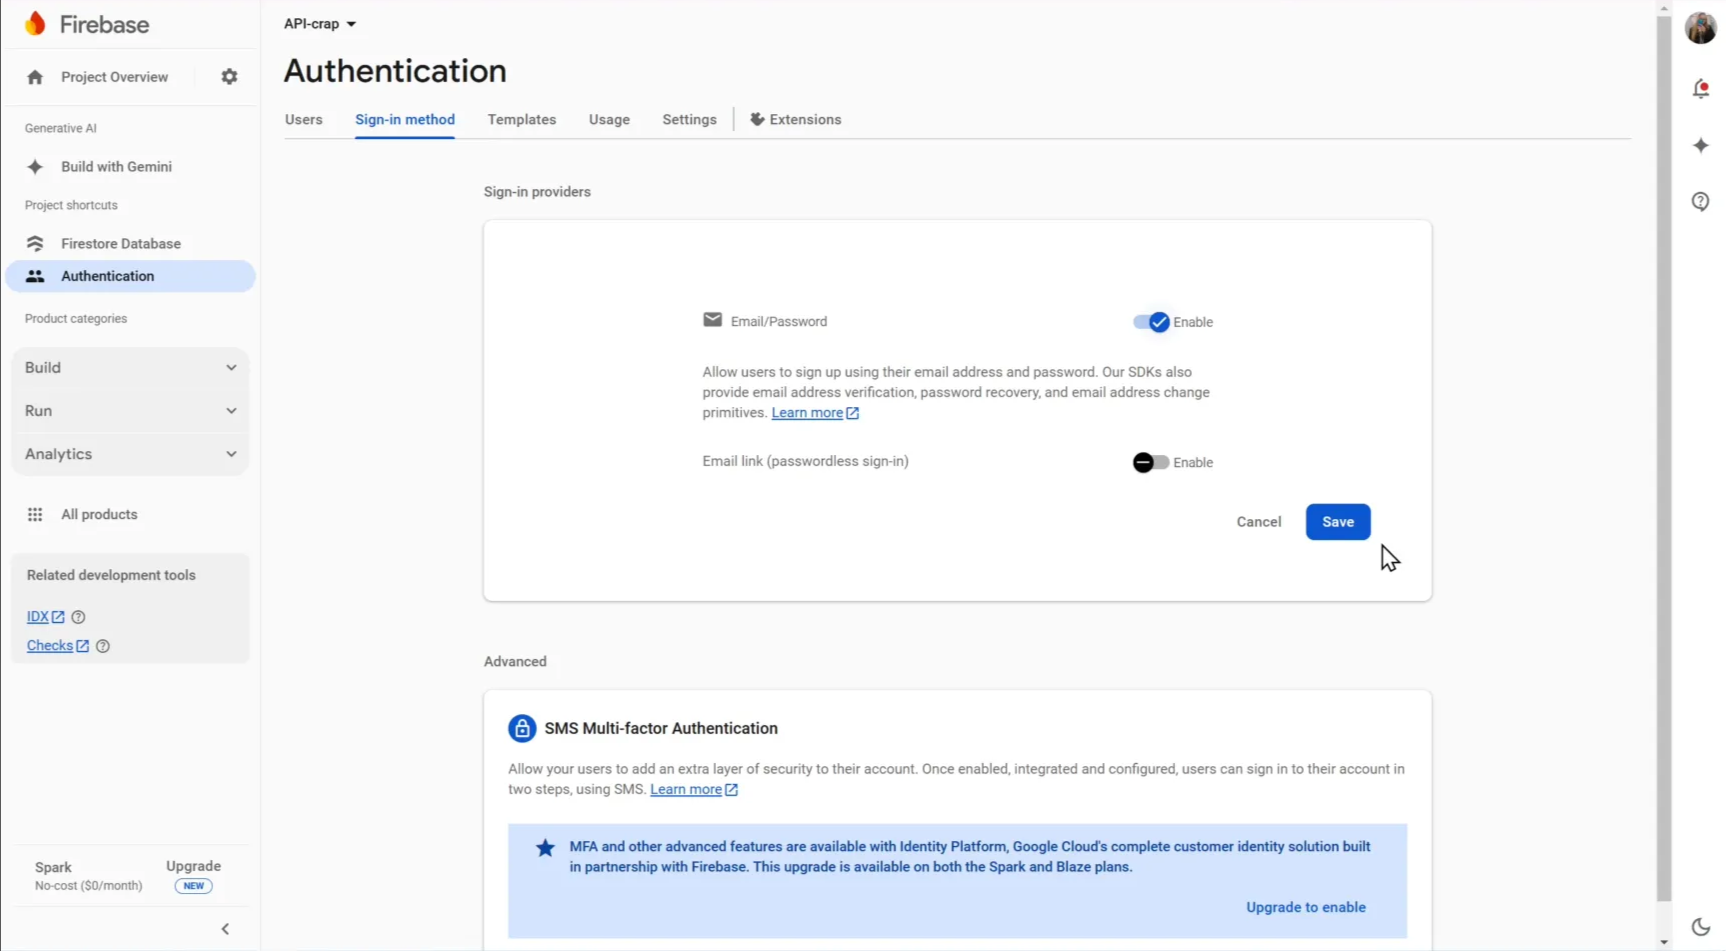The width and height of the screenshot is (1726, 951).
Task: Click the All products grid icon
Action: pos(35,515)
